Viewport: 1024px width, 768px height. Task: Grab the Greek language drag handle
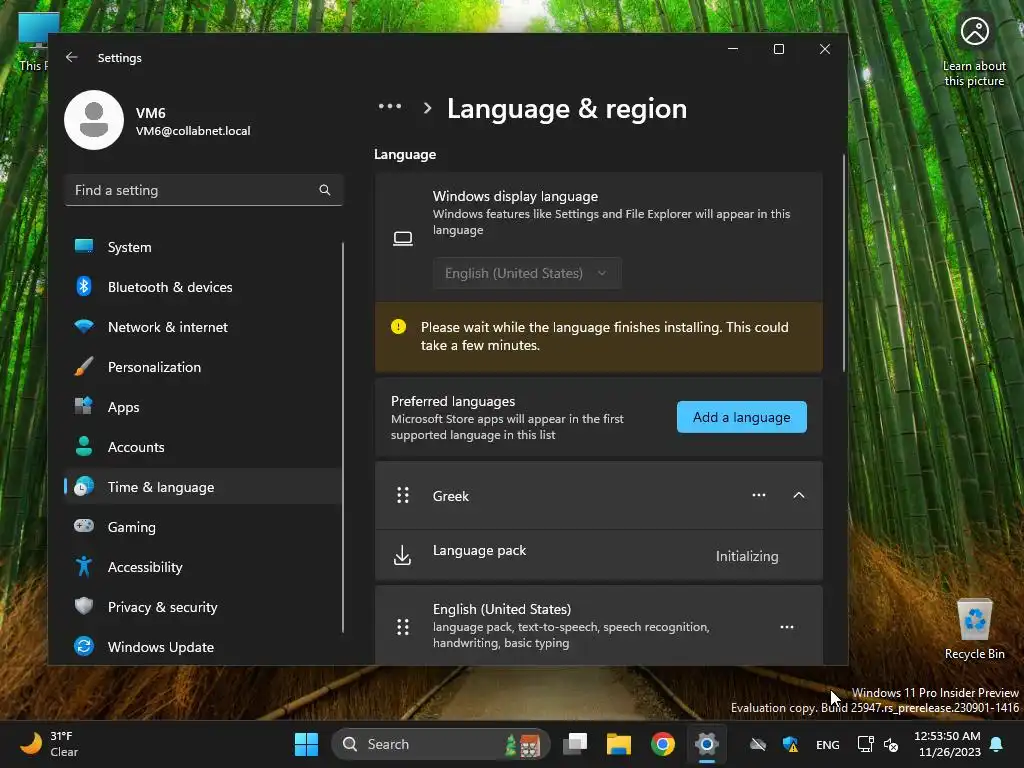pos(403,496)
